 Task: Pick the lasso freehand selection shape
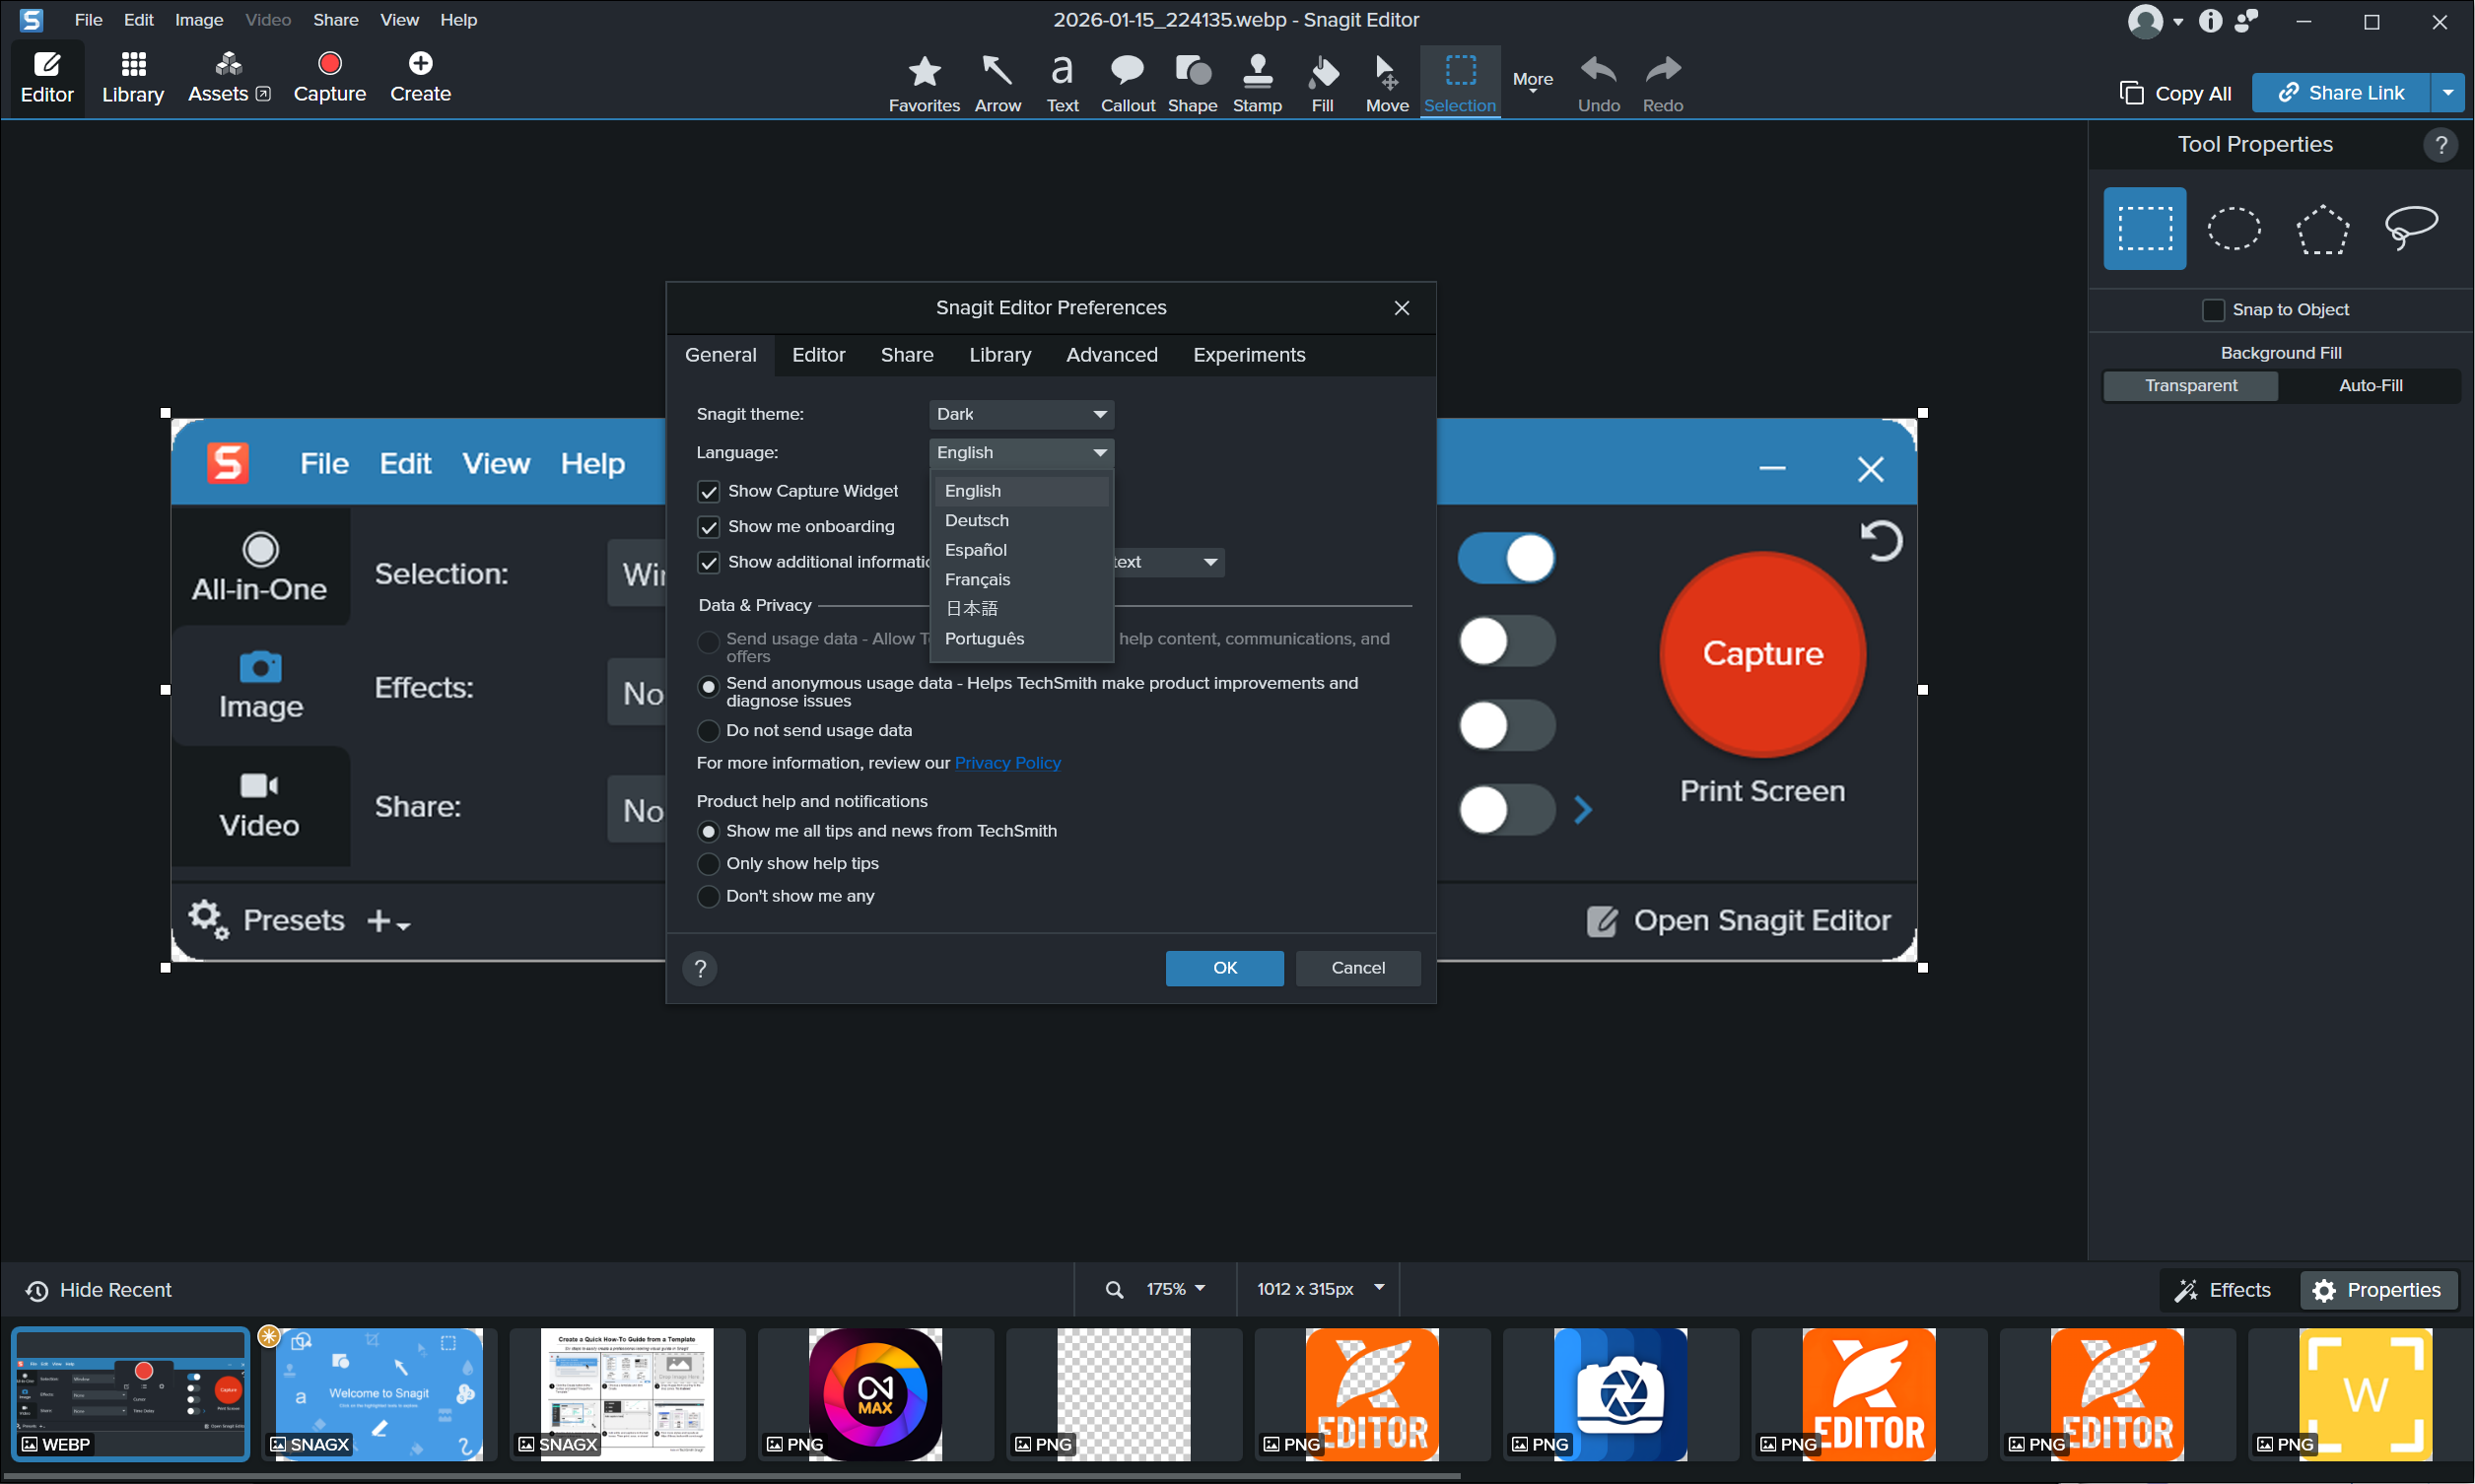click(2410, 228)
